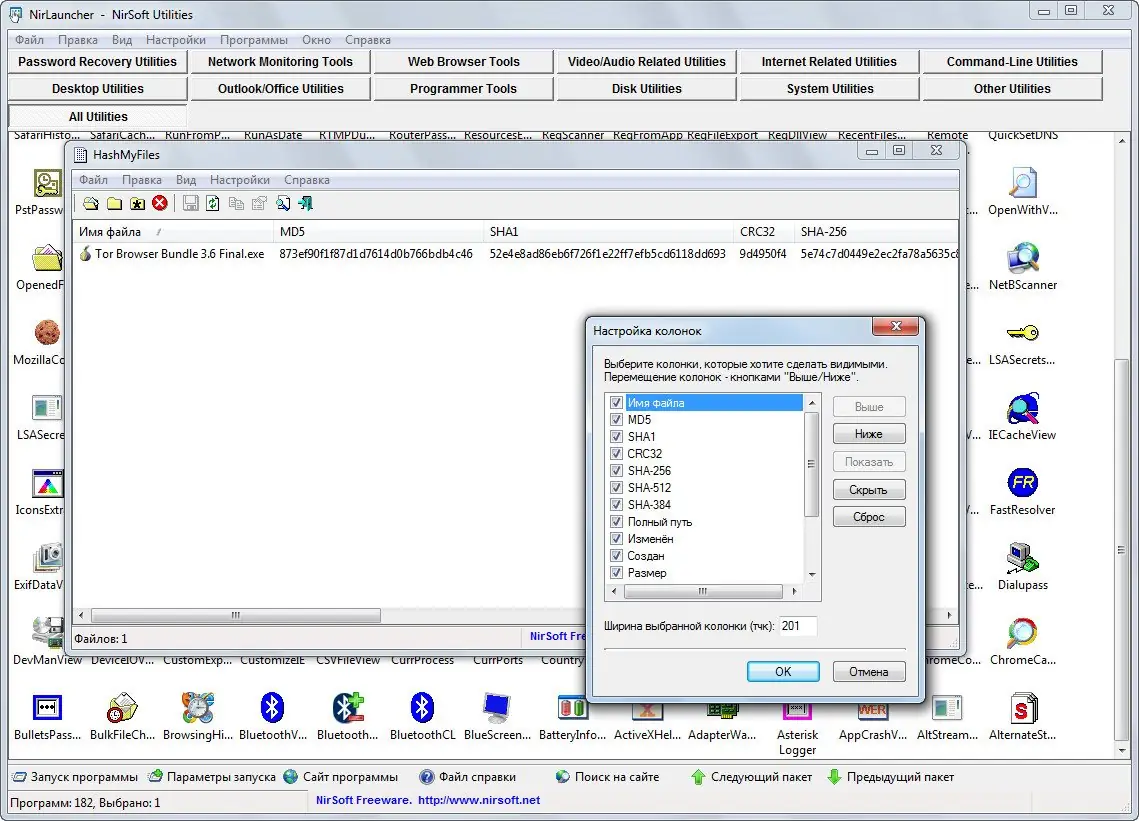Click the column width input field

pos(798,626)
